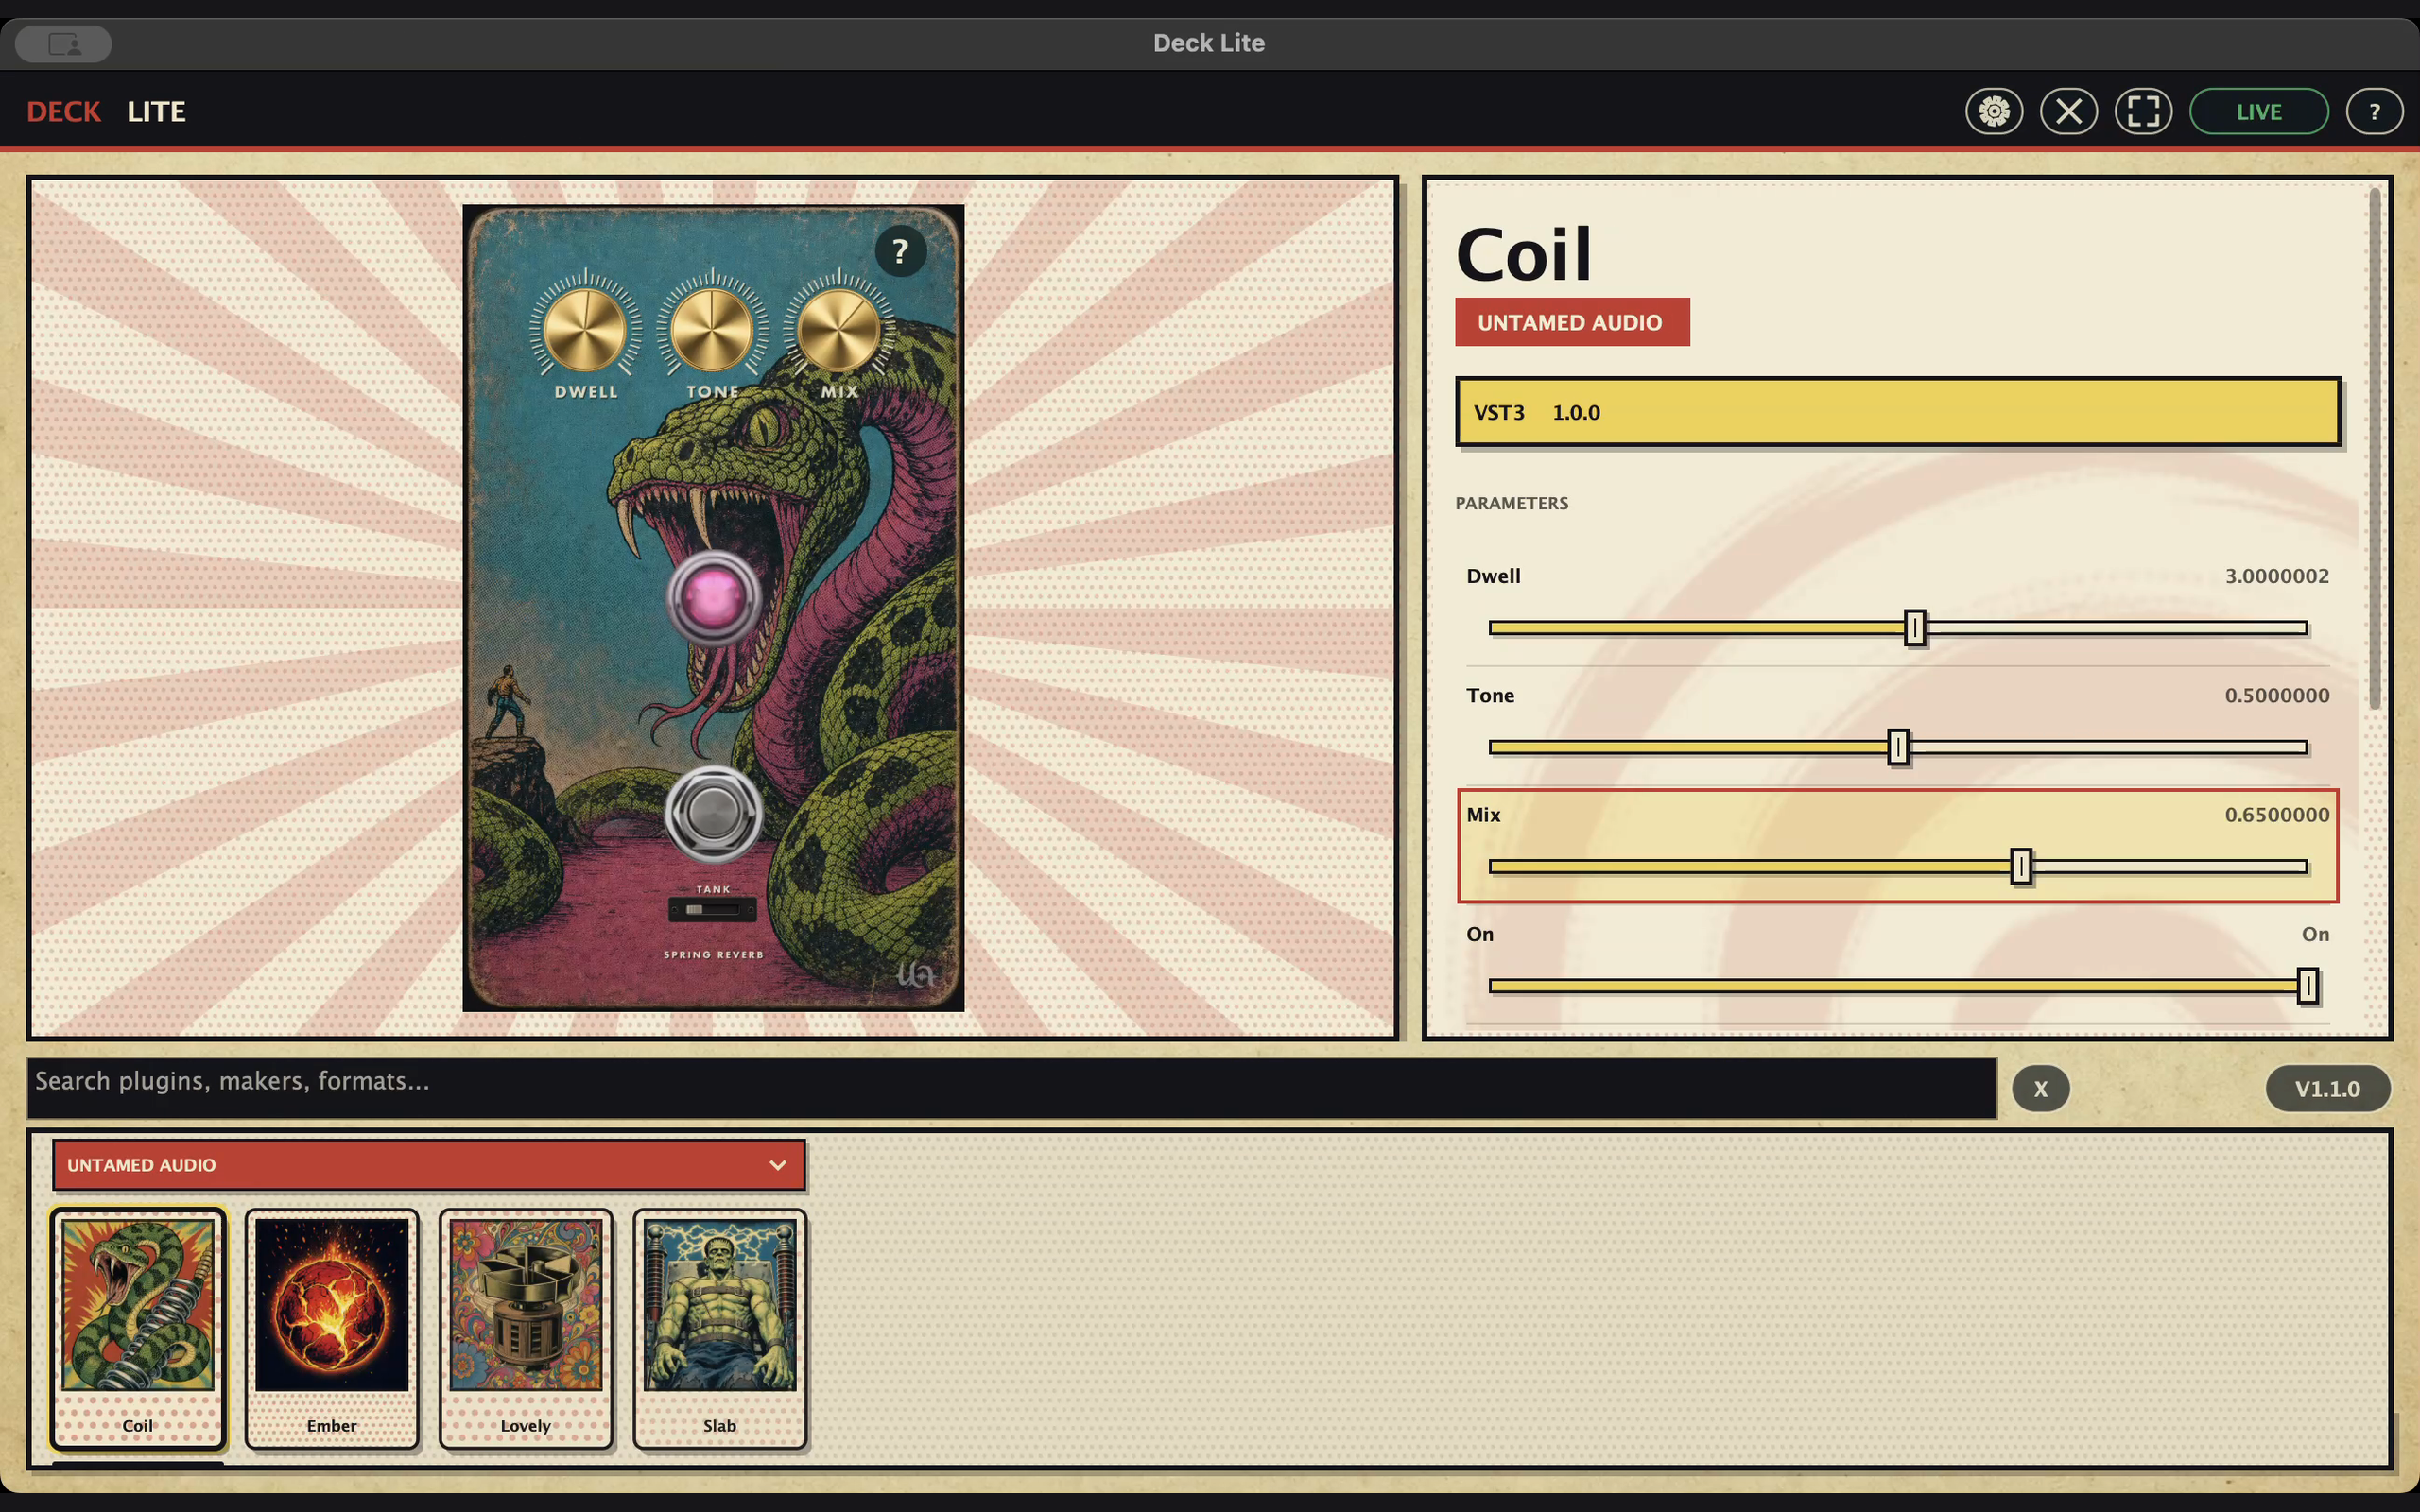
Task: Click the TONE knob on the pedal
Action: [x=712, y=330]
